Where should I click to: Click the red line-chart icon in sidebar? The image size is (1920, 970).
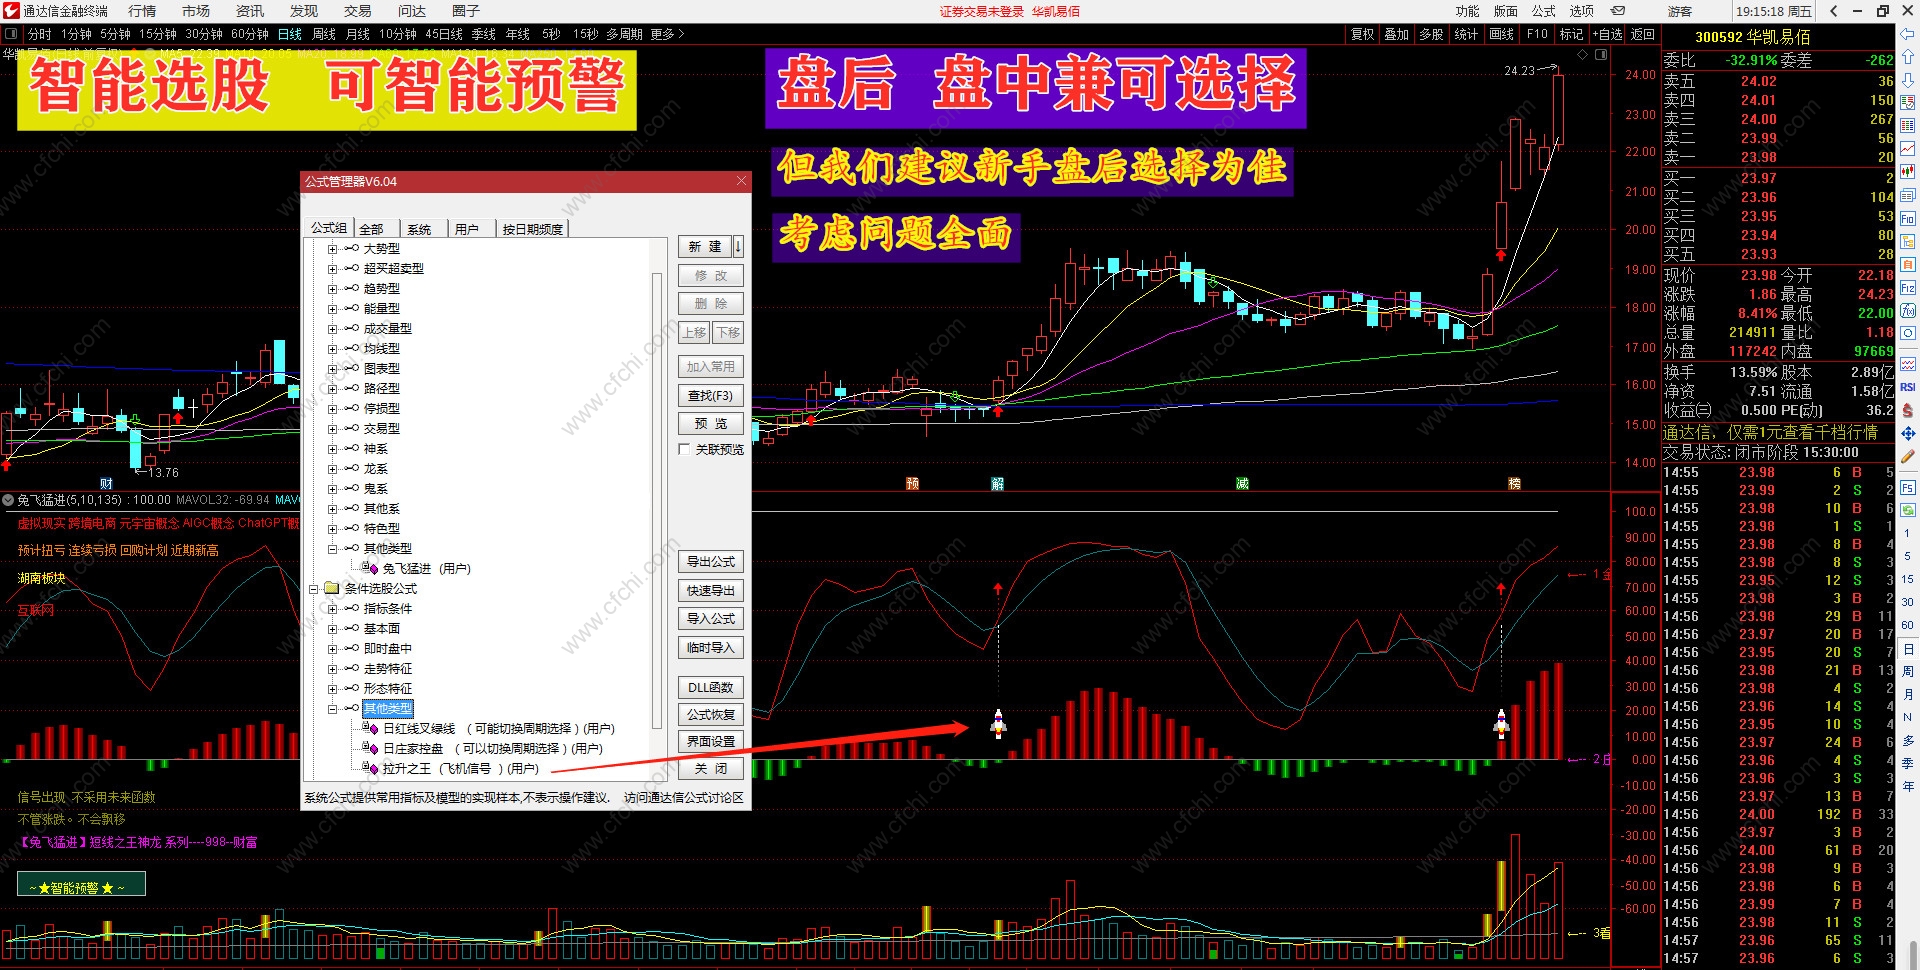[1908, 148]
